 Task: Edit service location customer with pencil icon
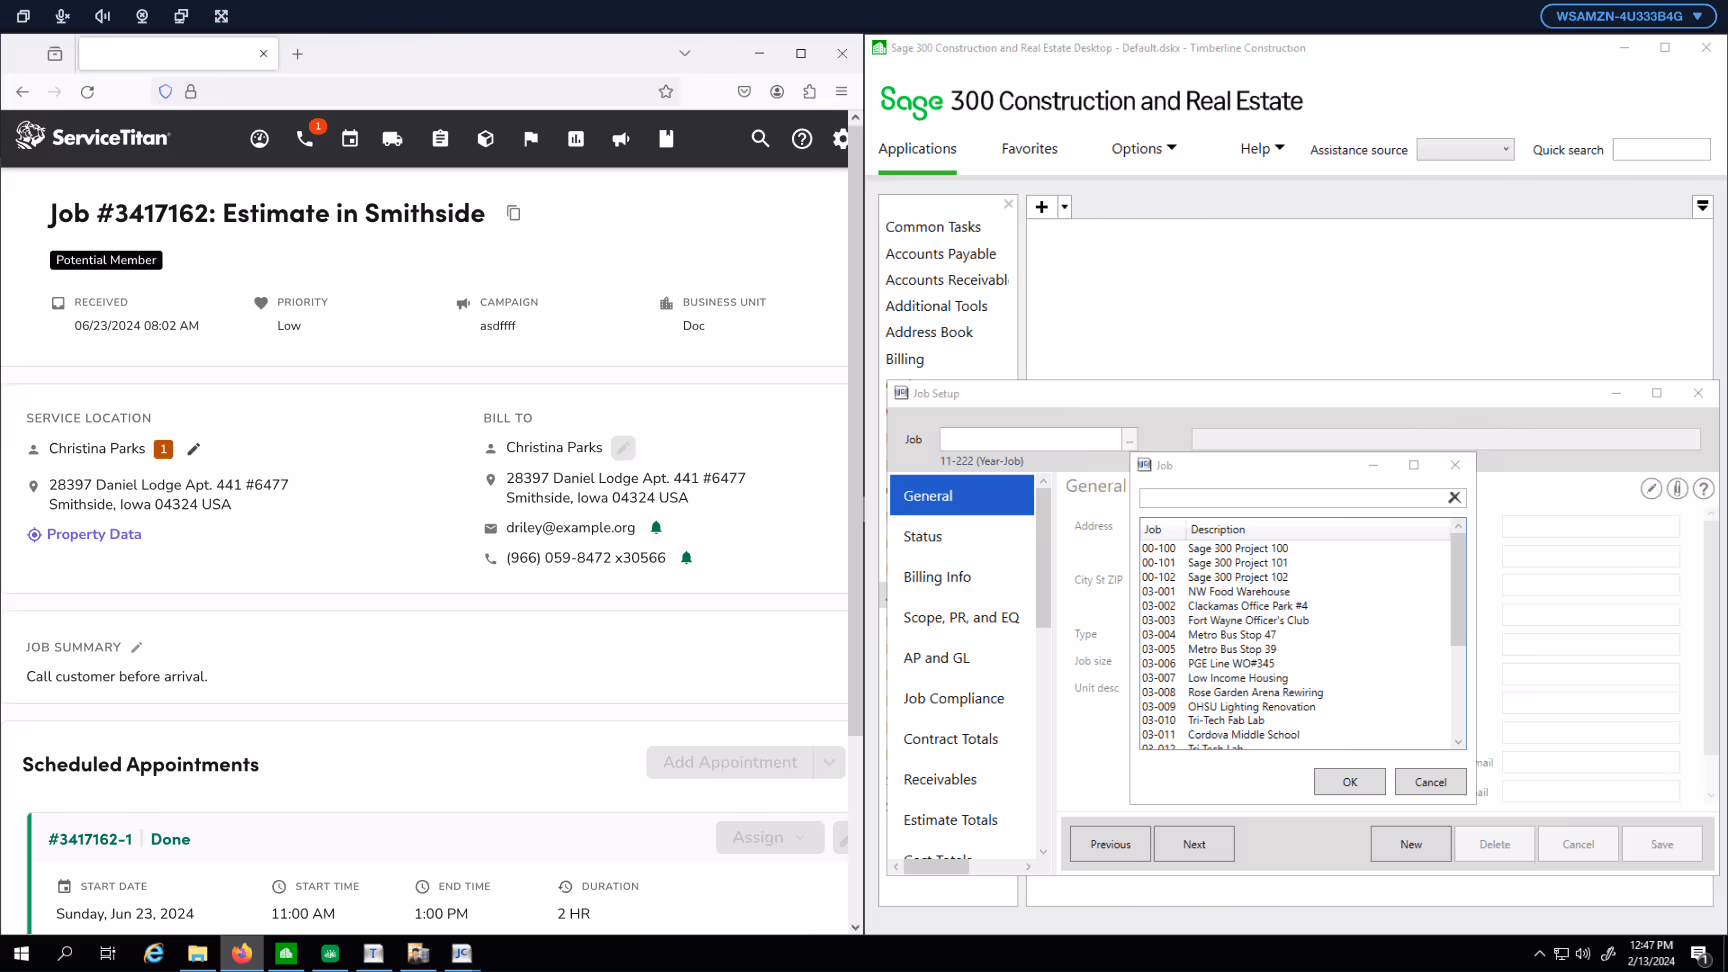click(x=194, y=449)
